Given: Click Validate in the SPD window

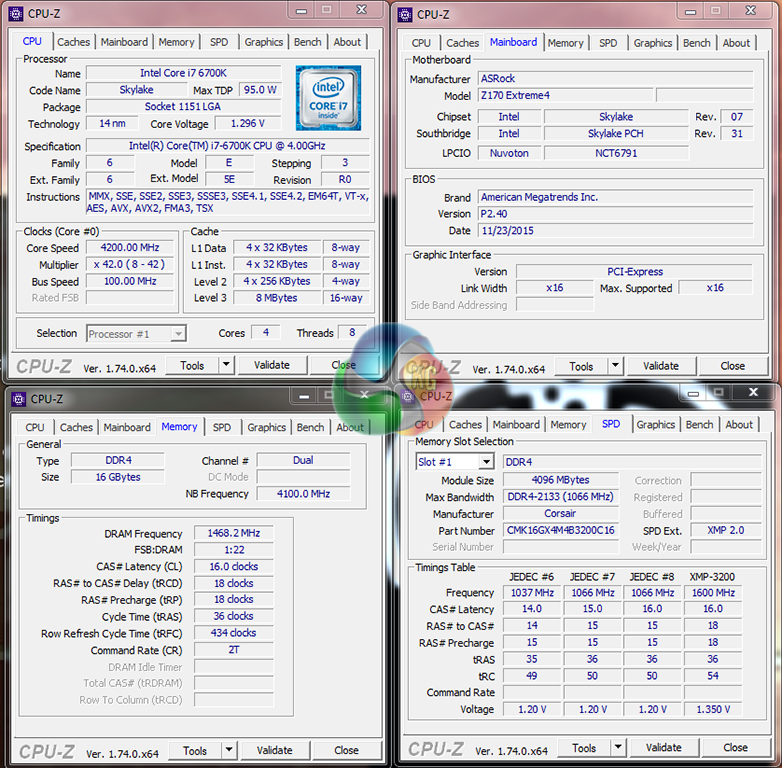Looking at the screenshot, I should coord(663,748).
